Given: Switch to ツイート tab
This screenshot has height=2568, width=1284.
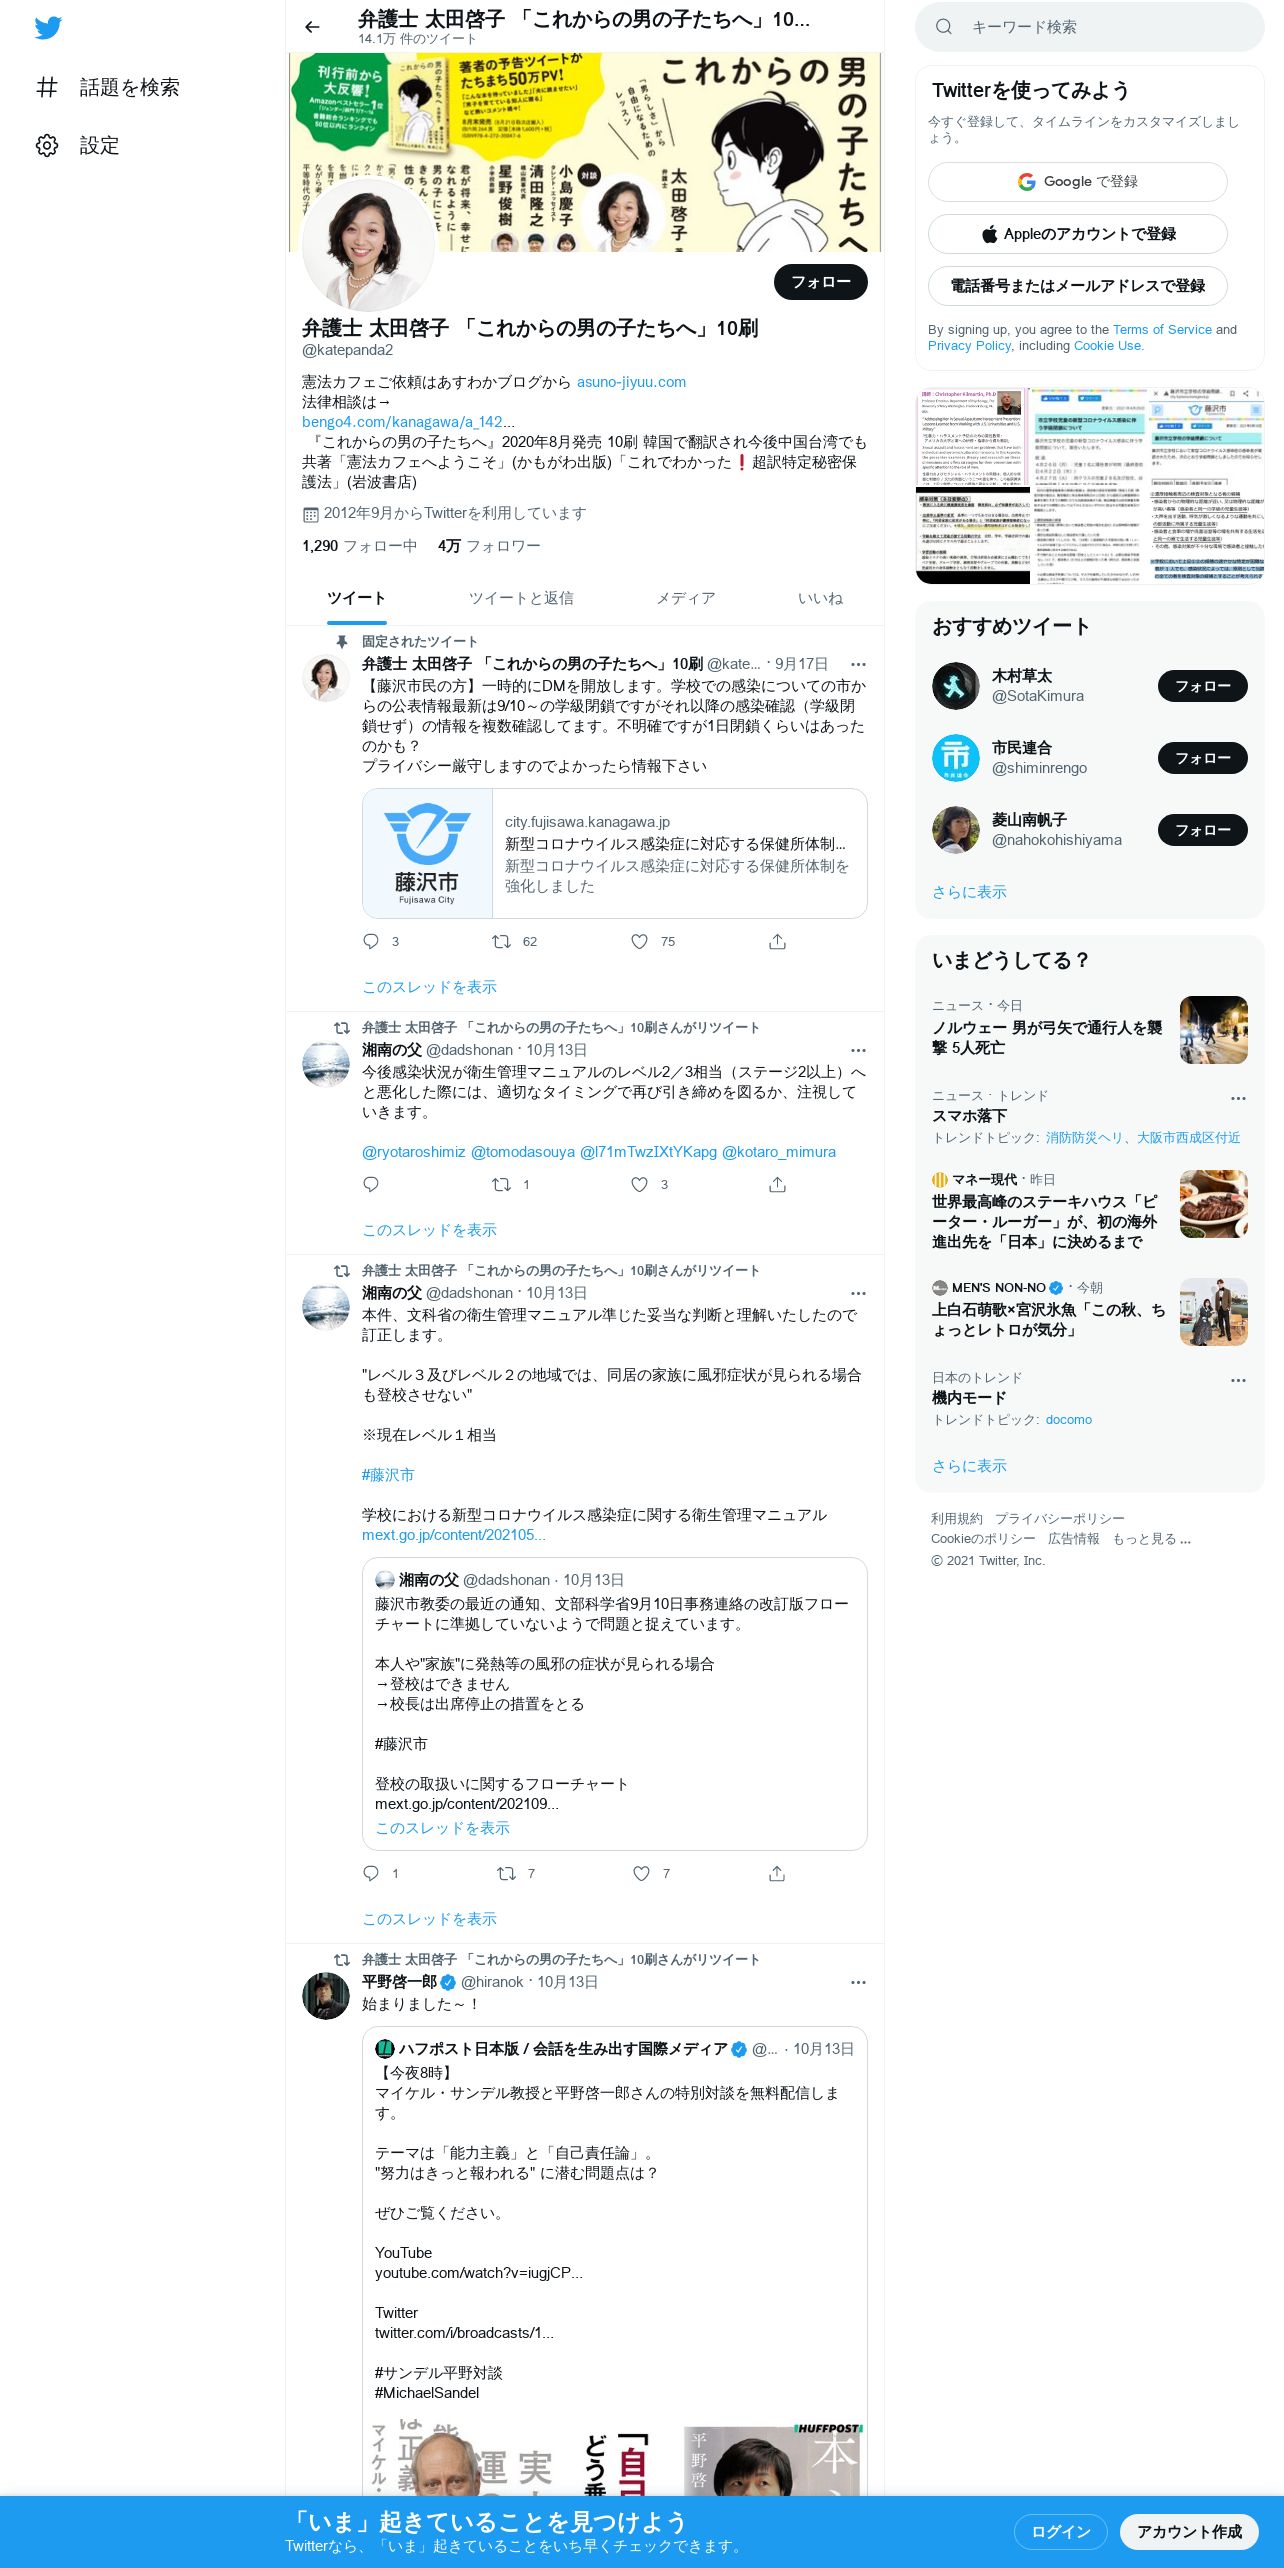Looking at the screenshot, I should click(356, 598).
